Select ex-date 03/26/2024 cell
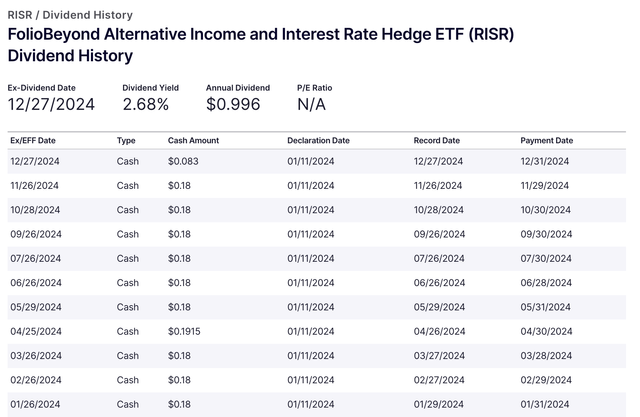640x417 pixels. pyautogui.click(x=36, y=356)
